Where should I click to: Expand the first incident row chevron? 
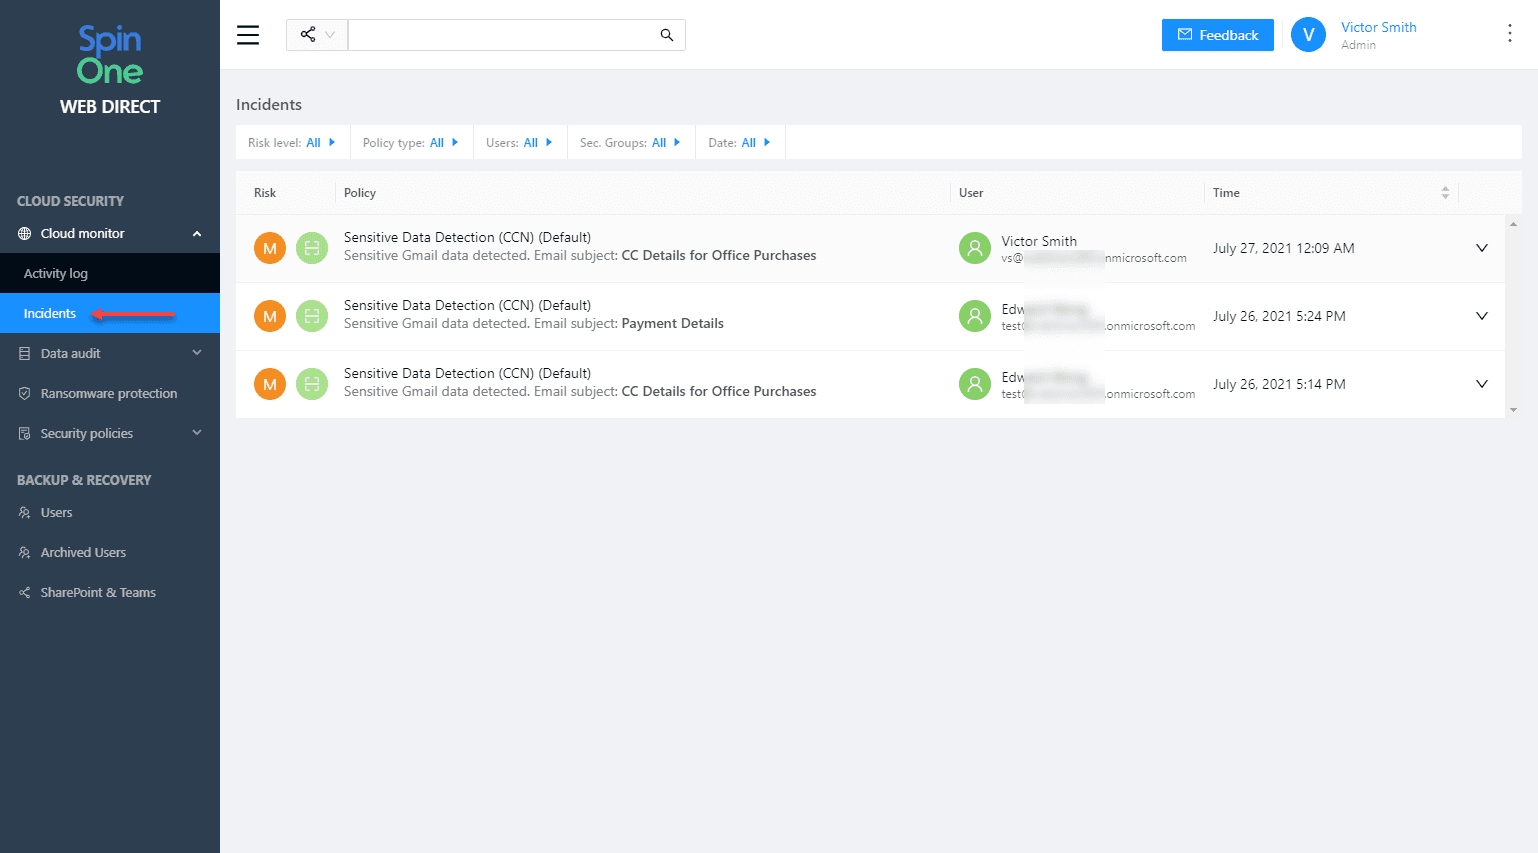tap(1481, 248)
